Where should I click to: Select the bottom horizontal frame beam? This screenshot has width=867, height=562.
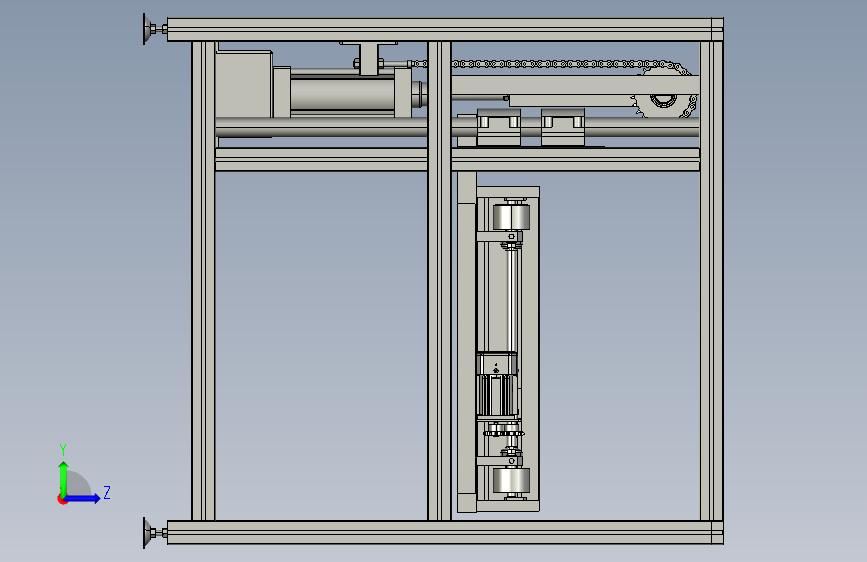point(445,532)
